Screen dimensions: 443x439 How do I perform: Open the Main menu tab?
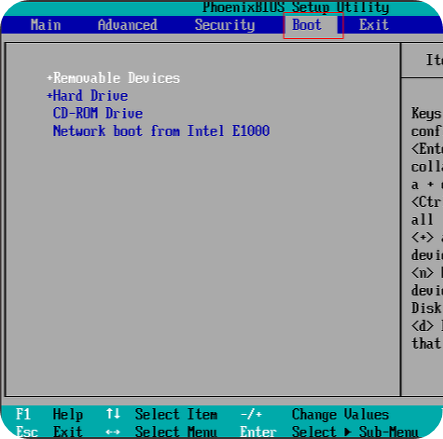(46, 25)
